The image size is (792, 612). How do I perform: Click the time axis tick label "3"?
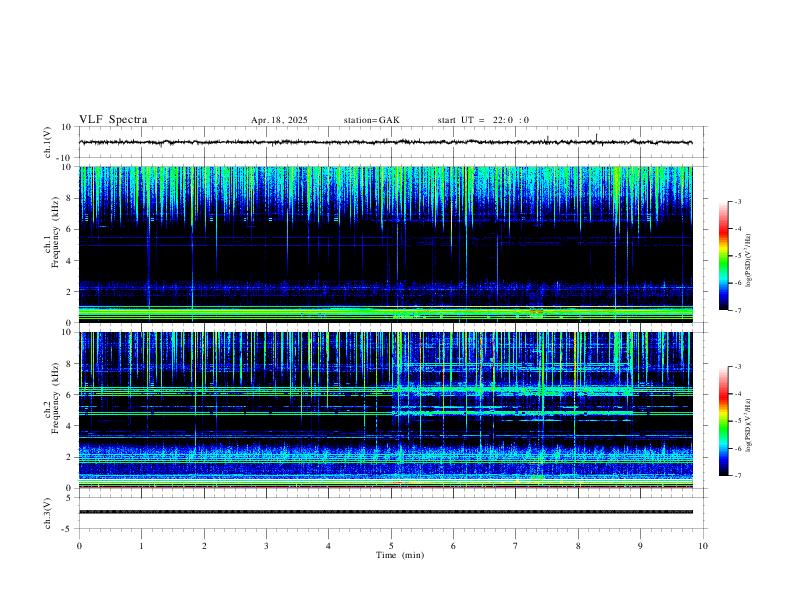tap(267, 546)
